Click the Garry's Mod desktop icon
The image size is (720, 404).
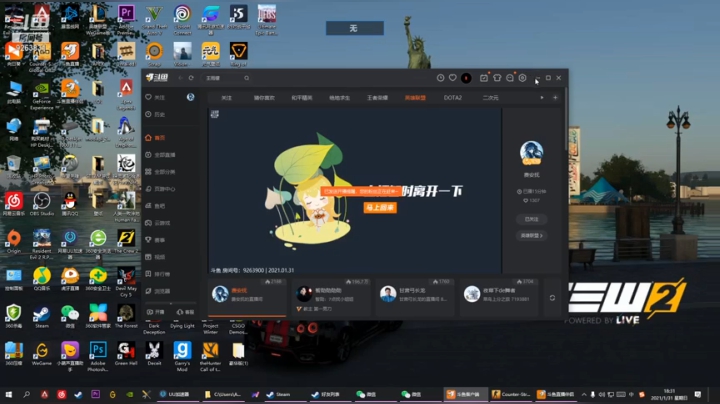click(x=182, y=356)
